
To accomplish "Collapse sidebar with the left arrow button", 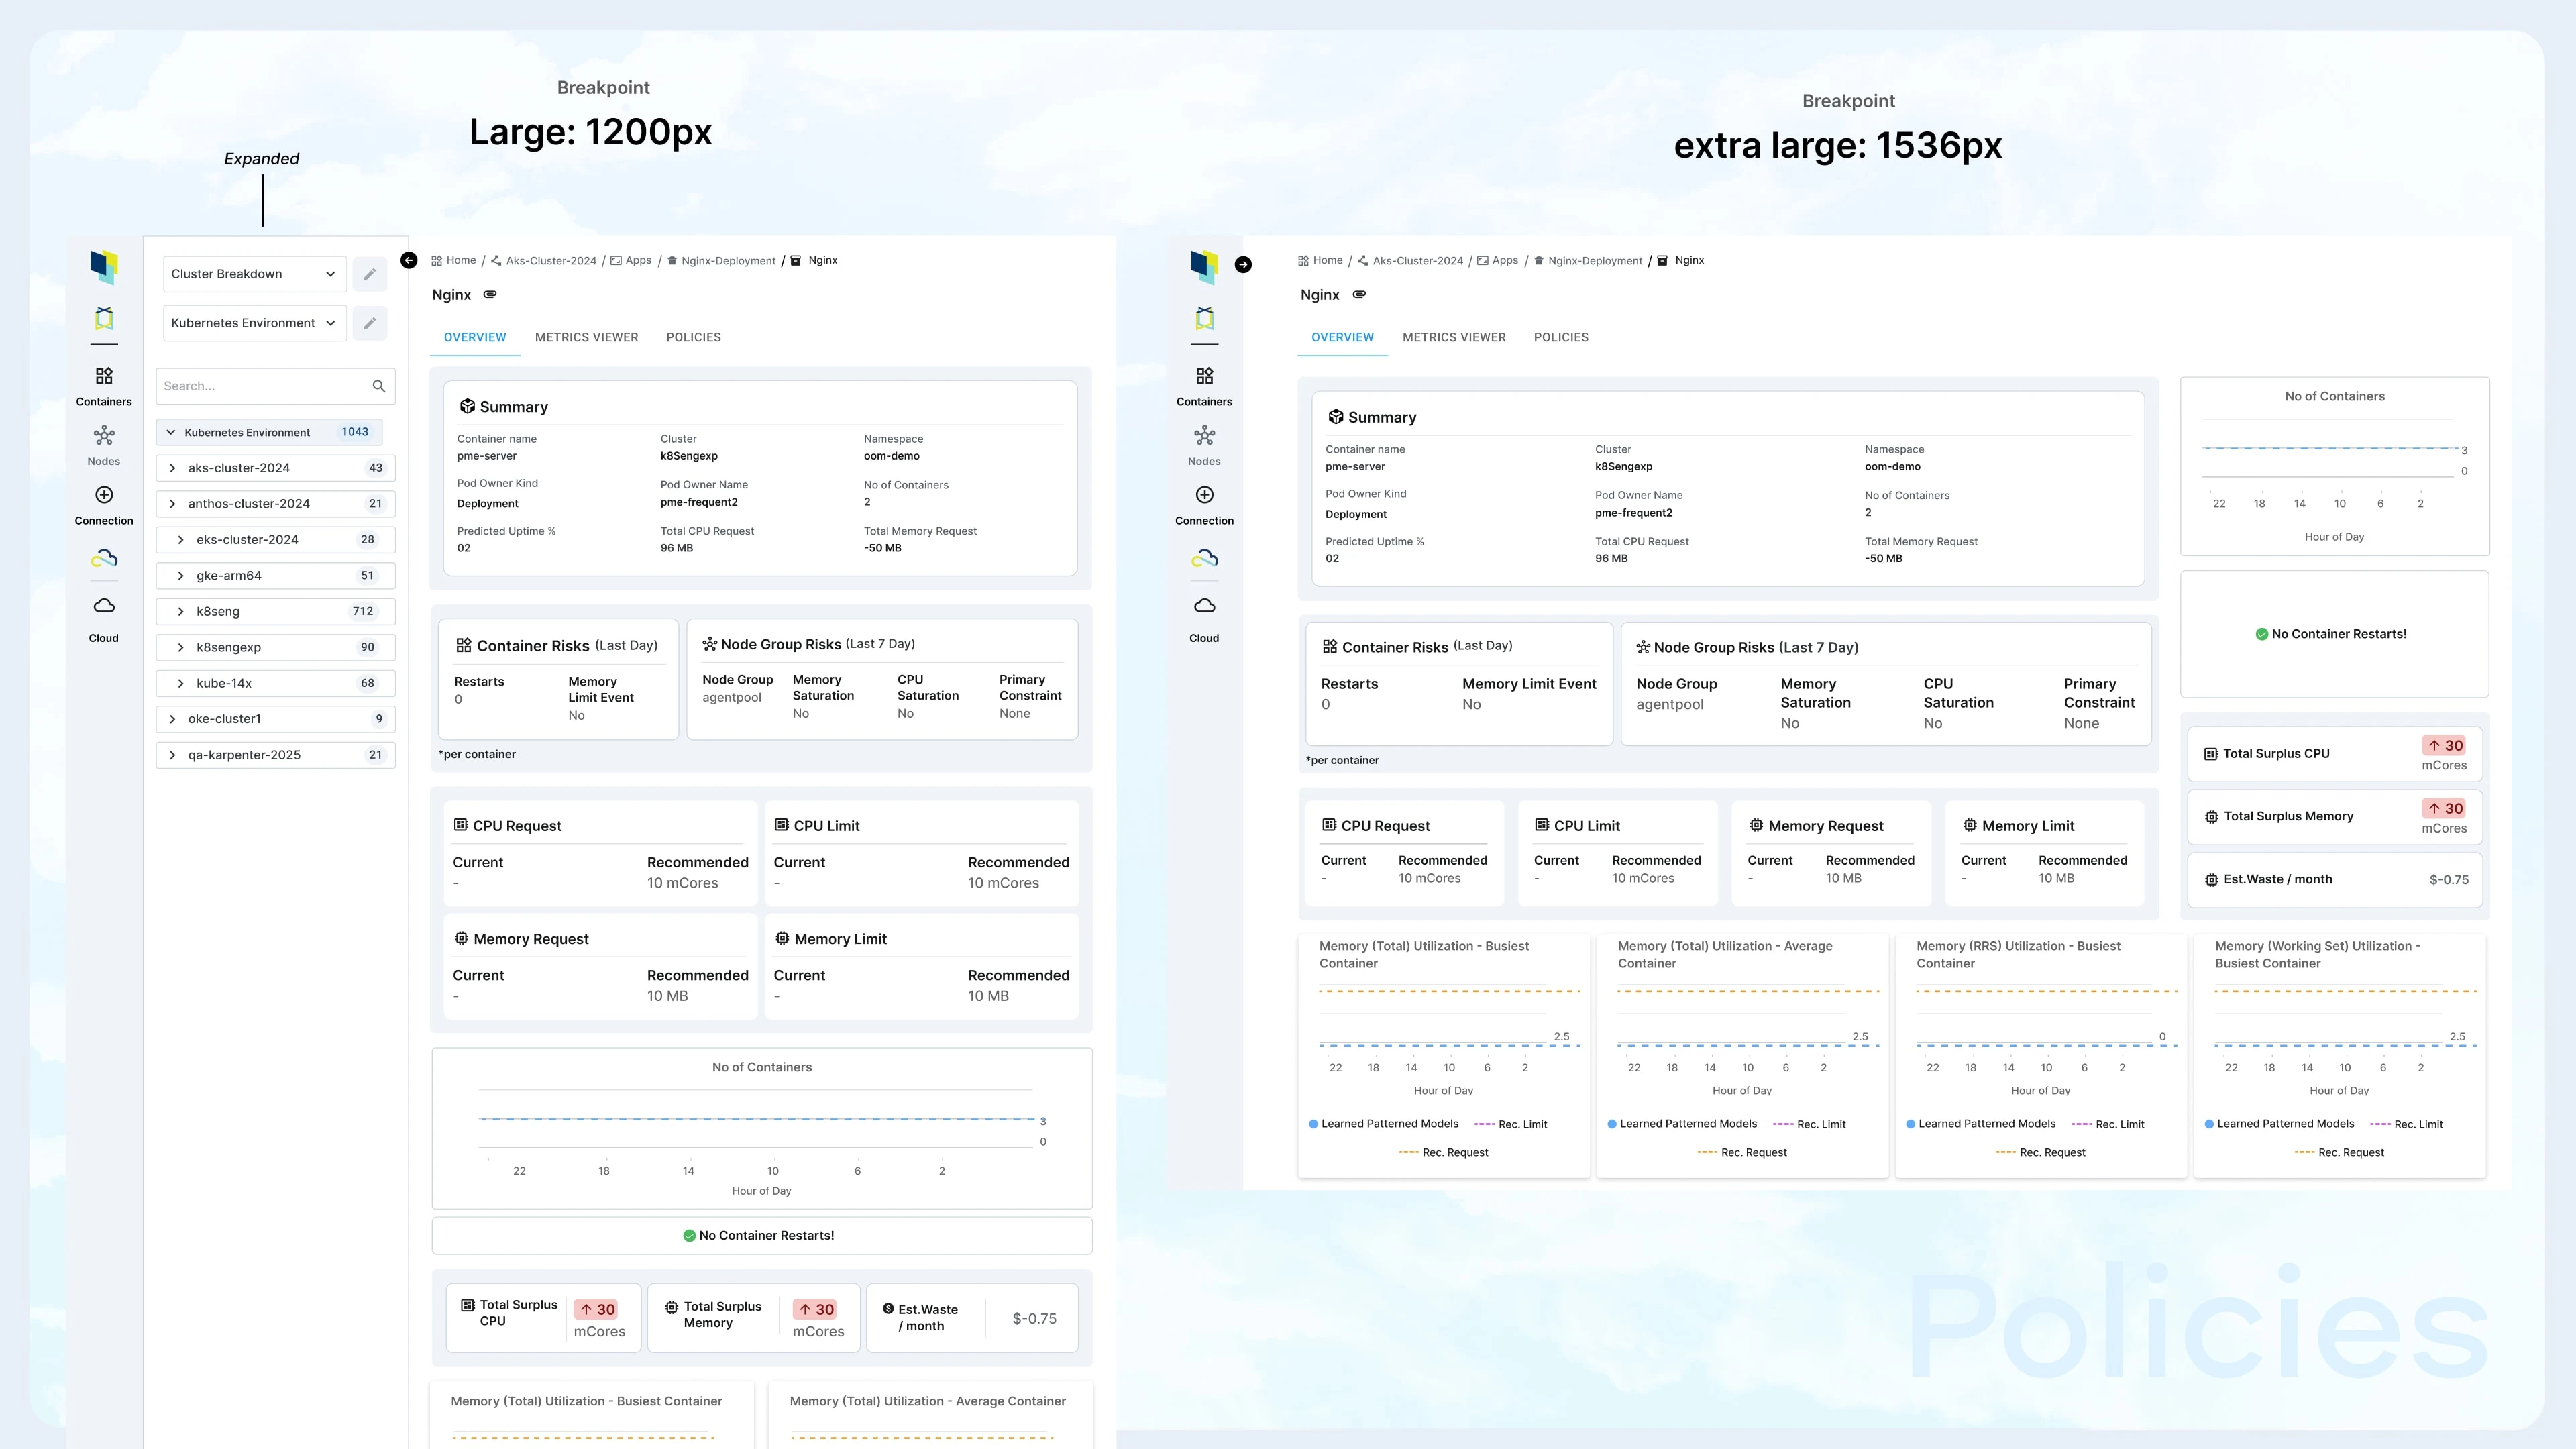I will point(409,260).
